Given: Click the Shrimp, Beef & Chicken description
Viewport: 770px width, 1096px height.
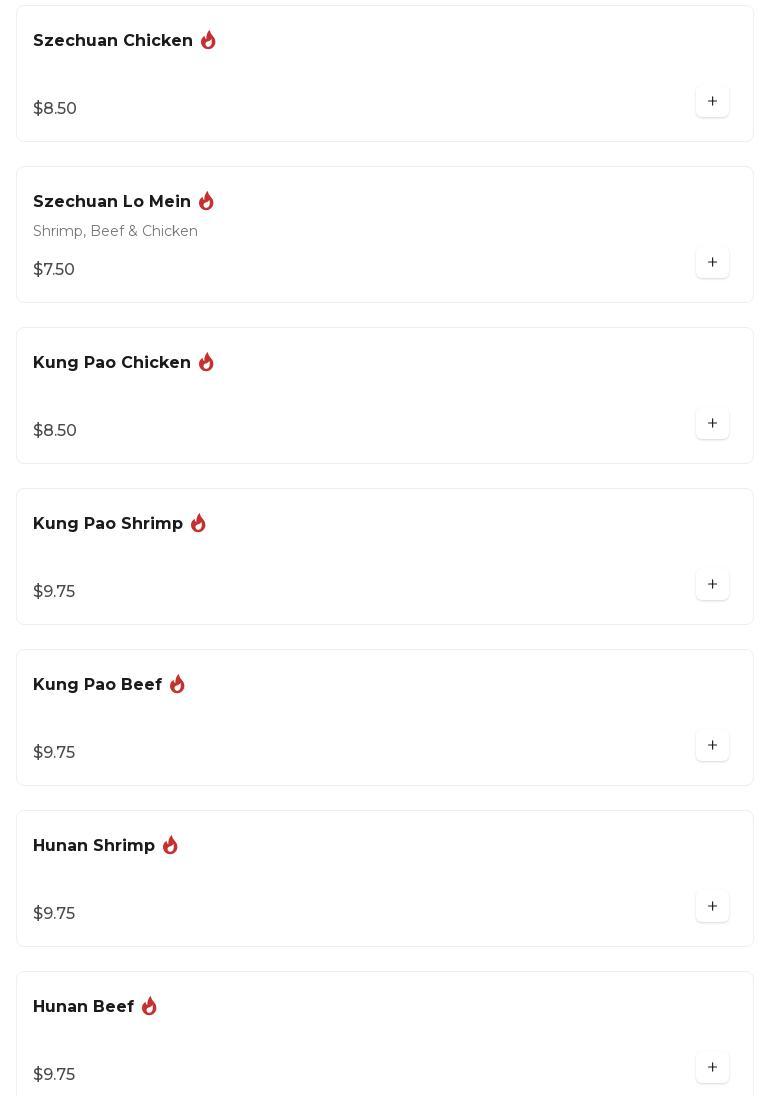Looking at the screenshot, I should click(x=115, y=231).
